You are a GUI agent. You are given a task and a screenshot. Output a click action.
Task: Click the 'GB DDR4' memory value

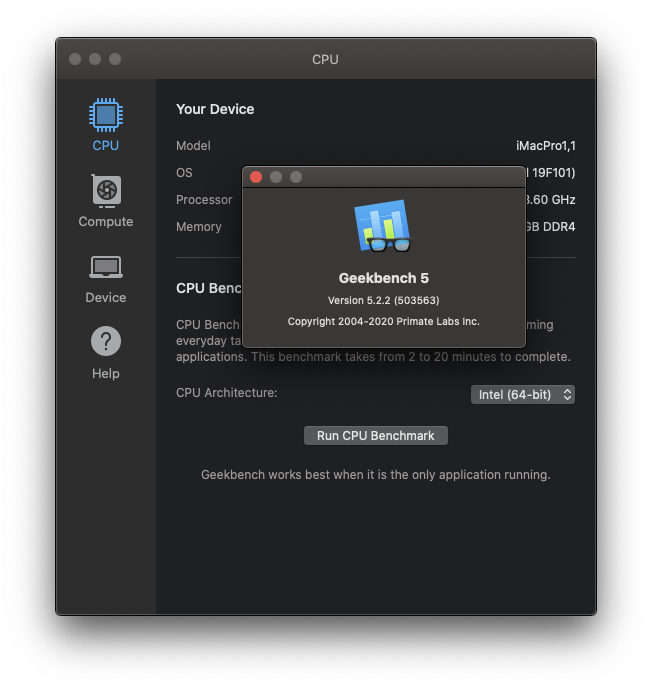tap(551, 227)
